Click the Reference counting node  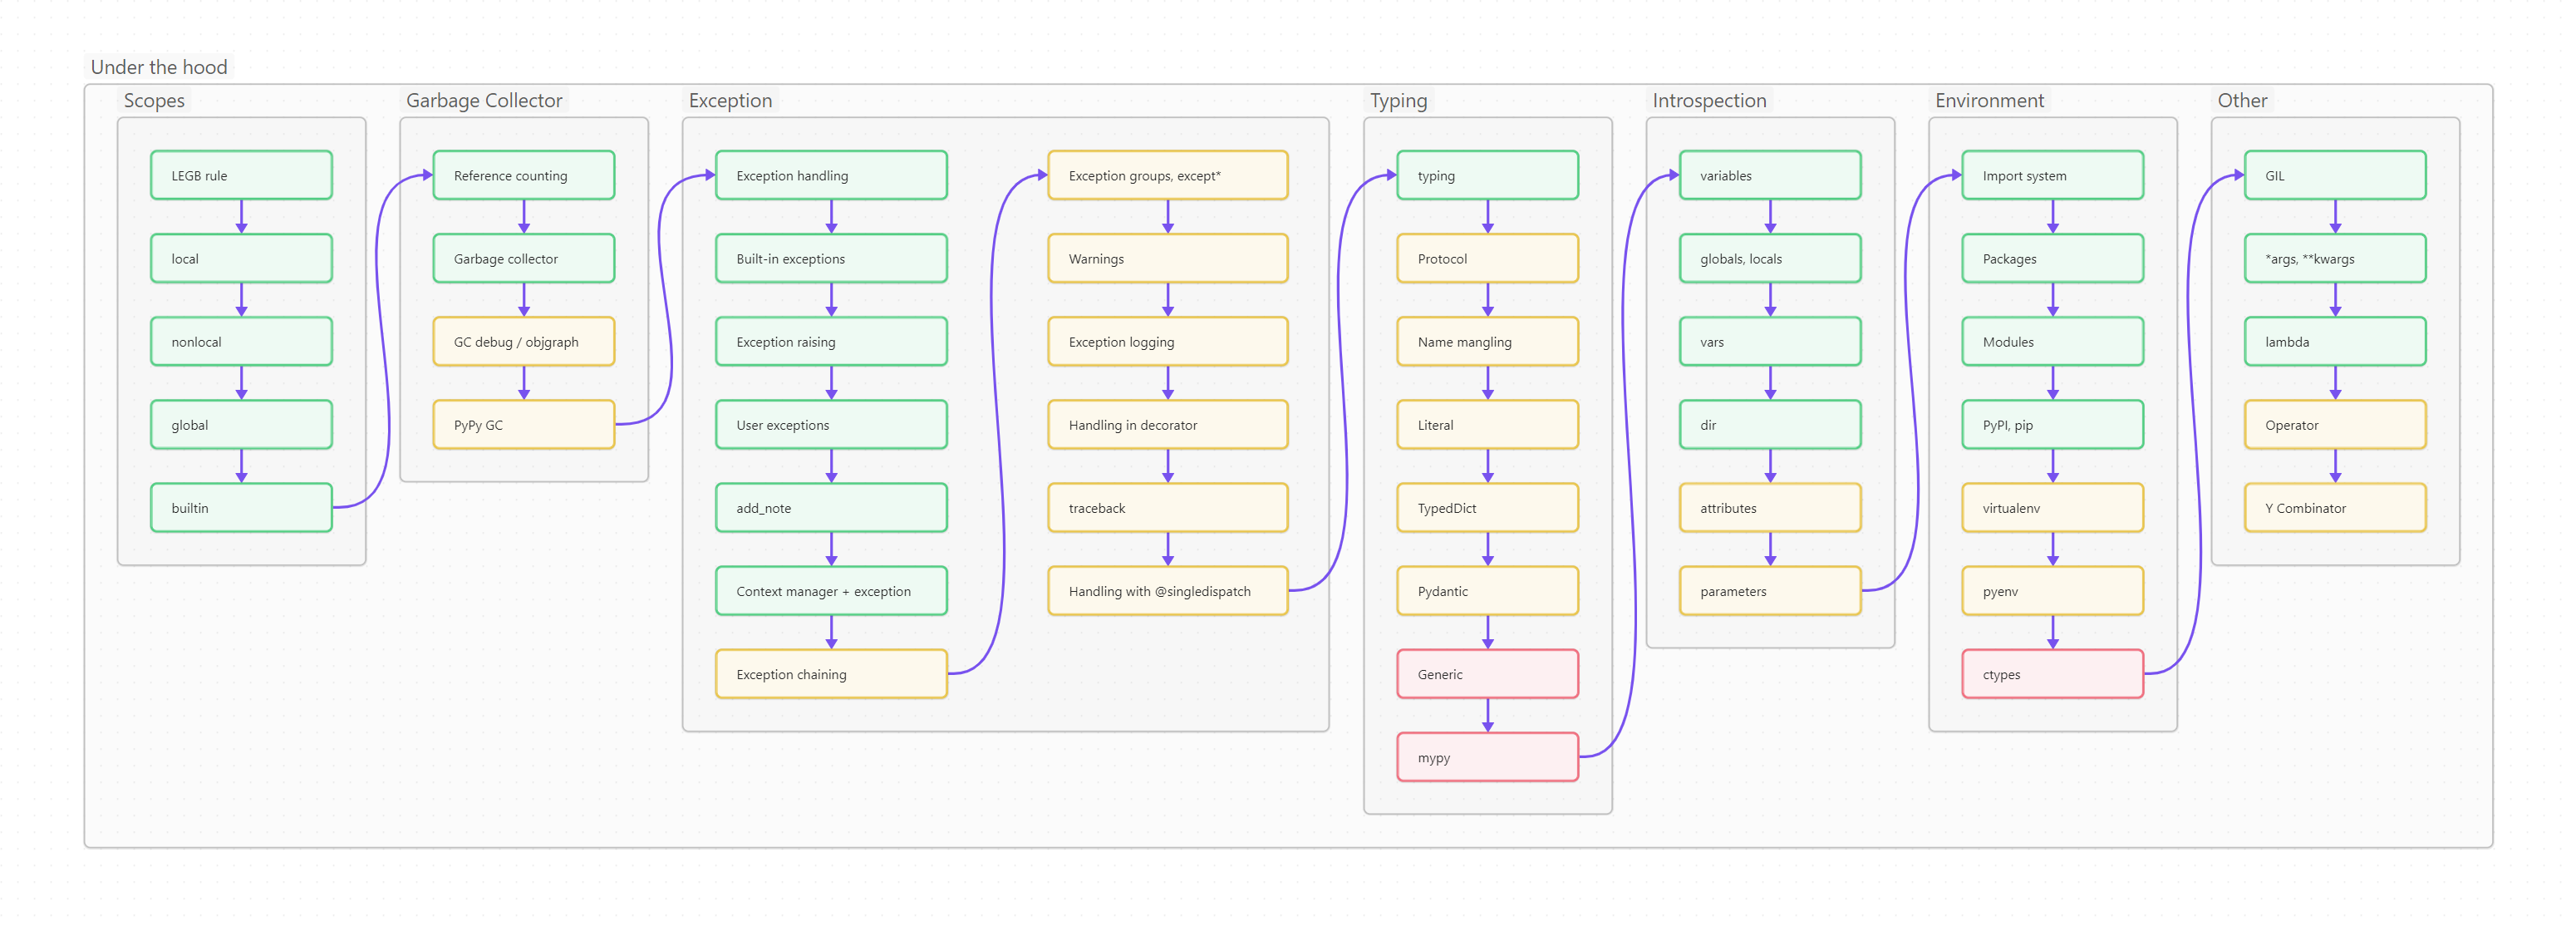click(523, 175)
